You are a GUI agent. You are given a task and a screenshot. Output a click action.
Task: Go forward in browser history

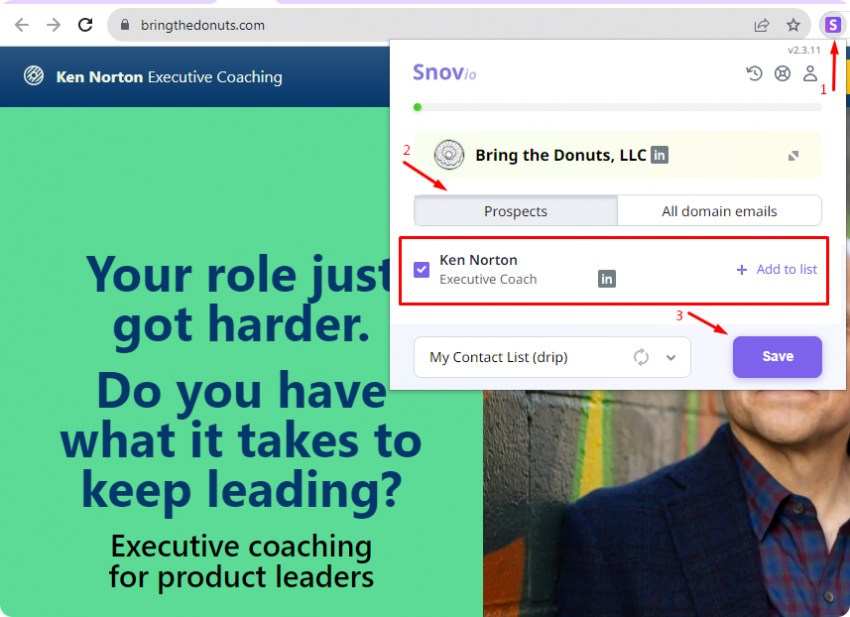pos(53,25)
